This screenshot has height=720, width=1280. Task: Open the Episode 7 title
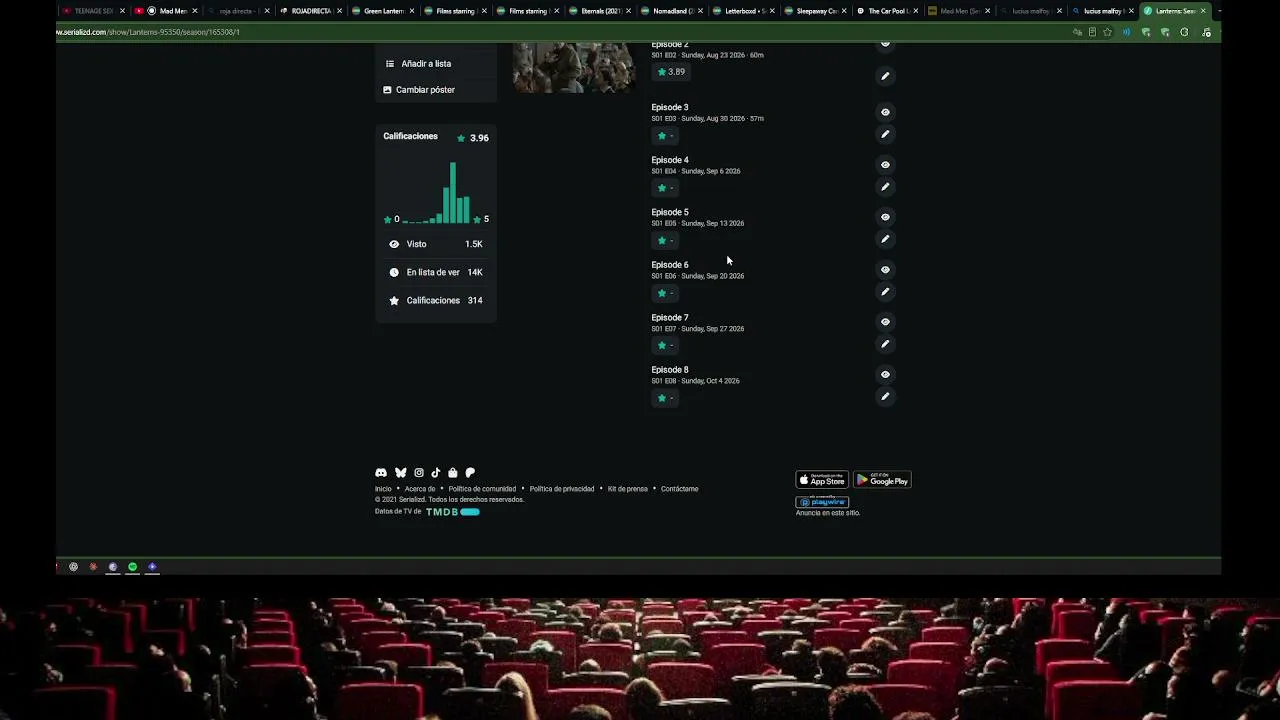pos(670,318)
